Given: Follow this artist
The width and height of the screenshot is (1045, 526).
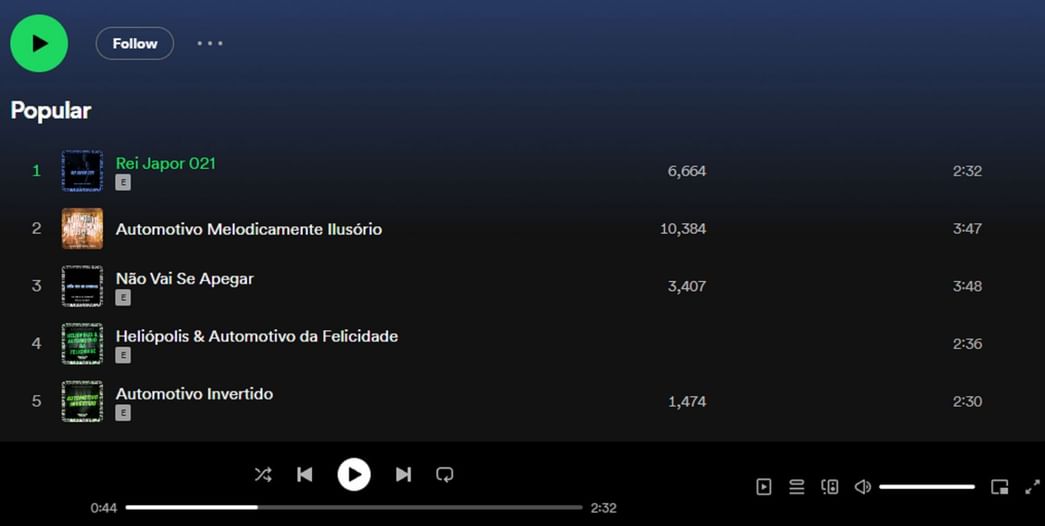Looking at the screenshot, I should tap(135, 43).
